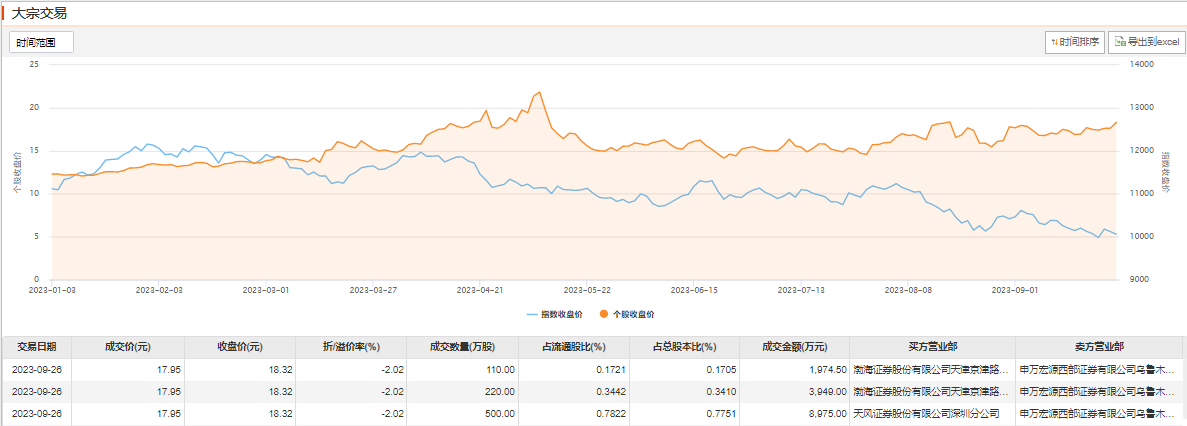Click the 2023-04-21 x-axis label
This screenshot has width=1187, height=426.
479,289
